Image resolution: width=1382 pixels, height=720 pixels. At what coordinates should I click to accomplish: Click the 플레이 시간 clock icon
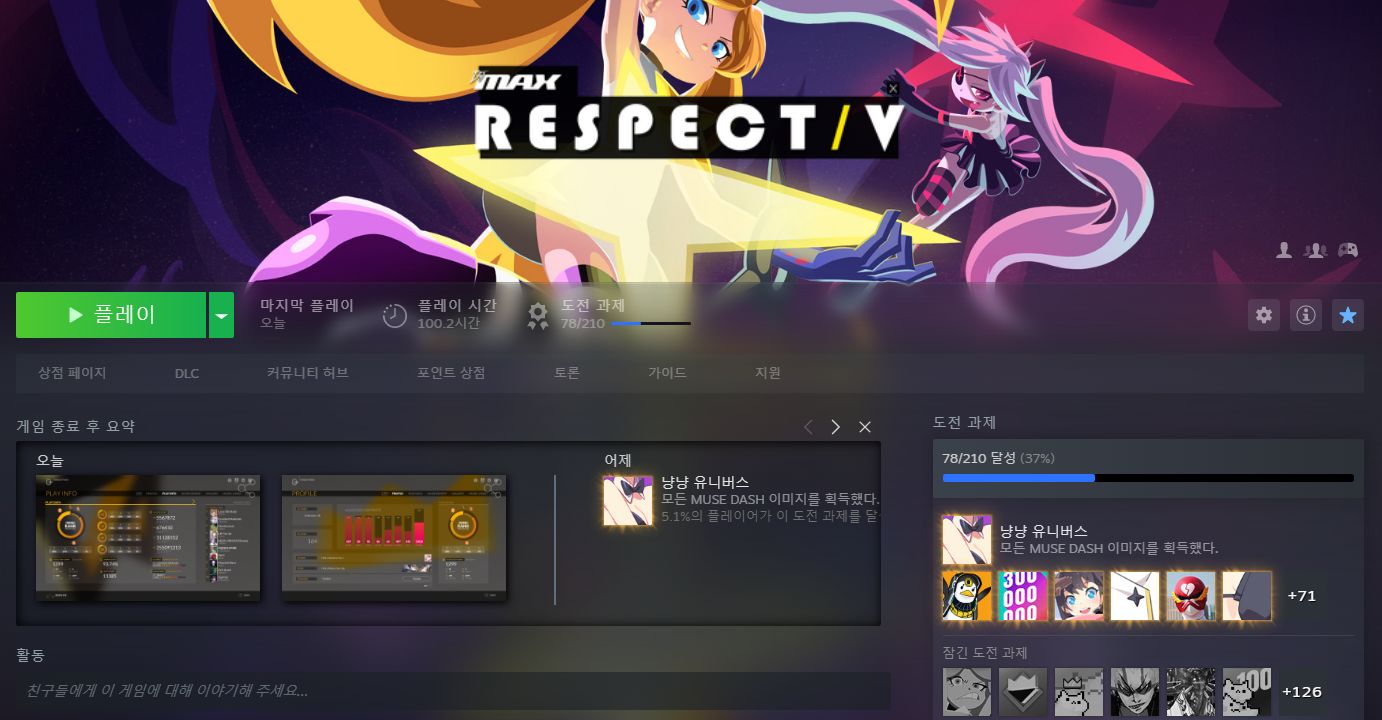395,316
